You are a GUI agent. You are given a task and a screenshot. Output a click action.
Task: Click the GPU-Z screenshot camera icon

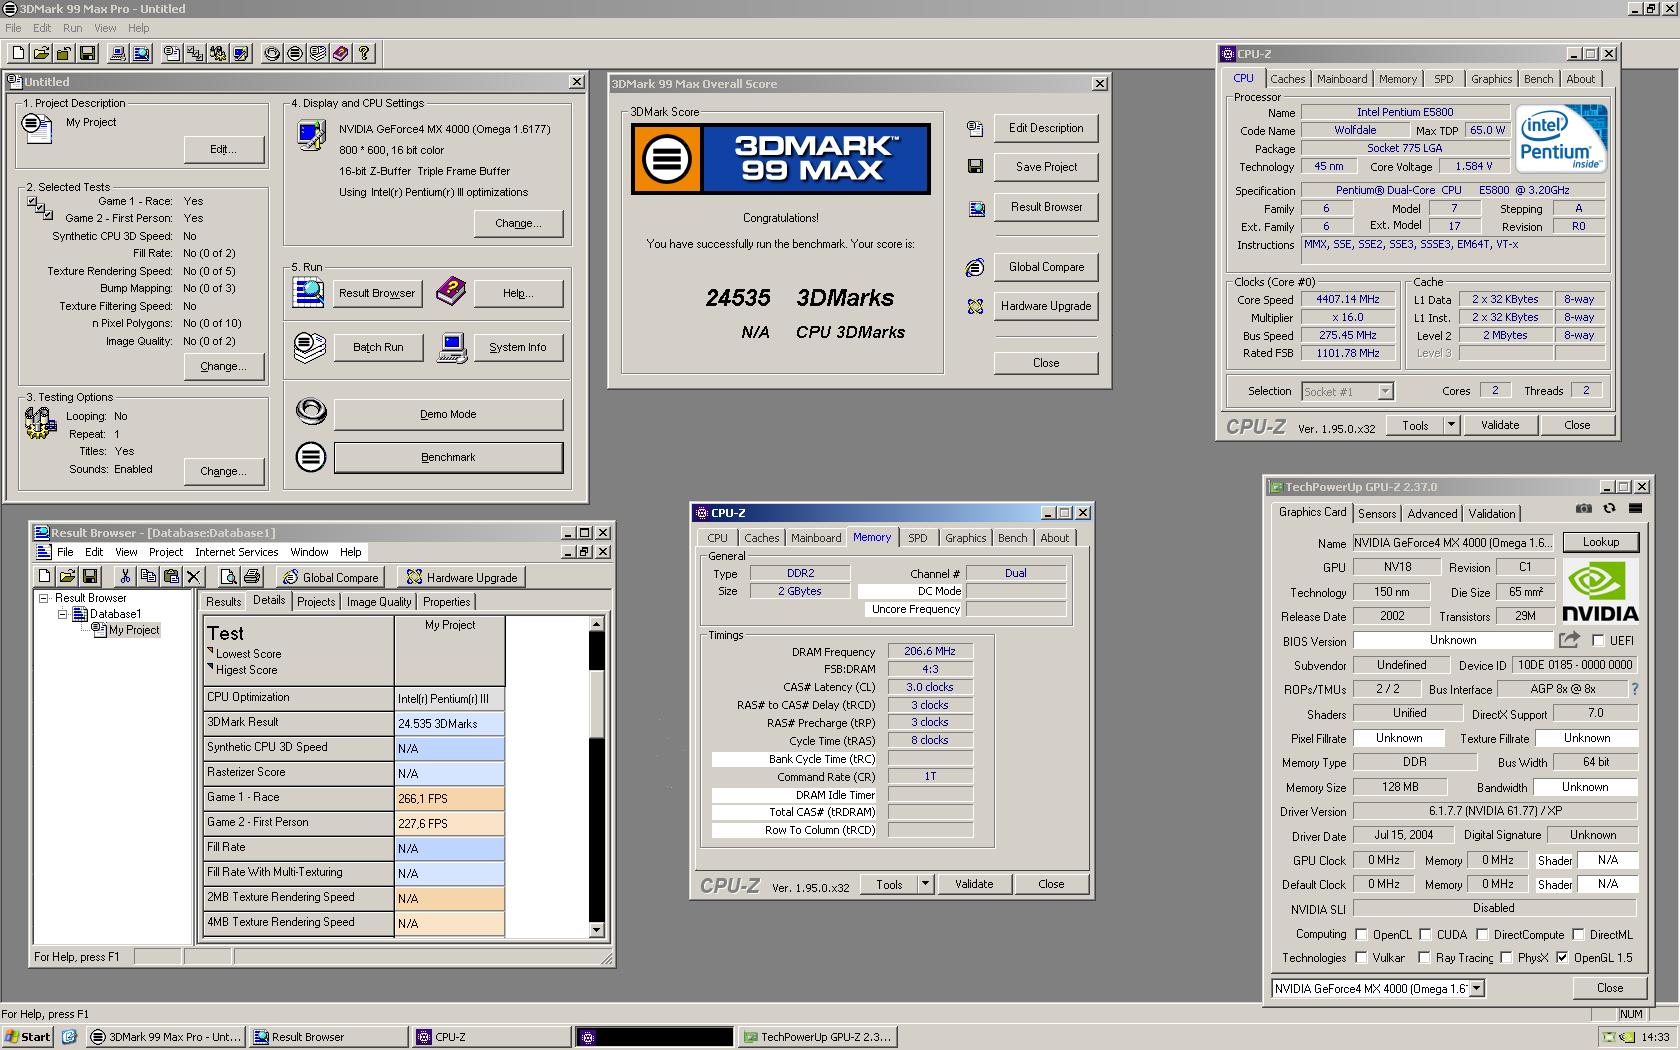click(x=1584, y=509)
